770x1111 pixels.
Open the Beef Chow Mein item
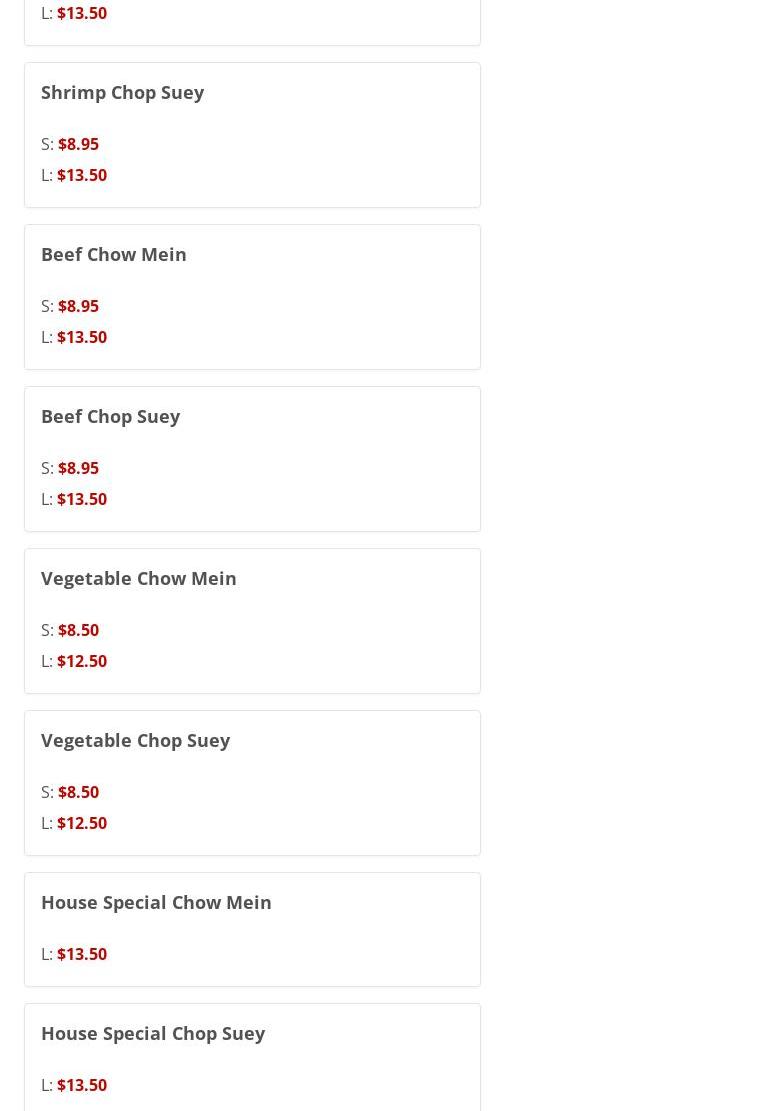113,254
